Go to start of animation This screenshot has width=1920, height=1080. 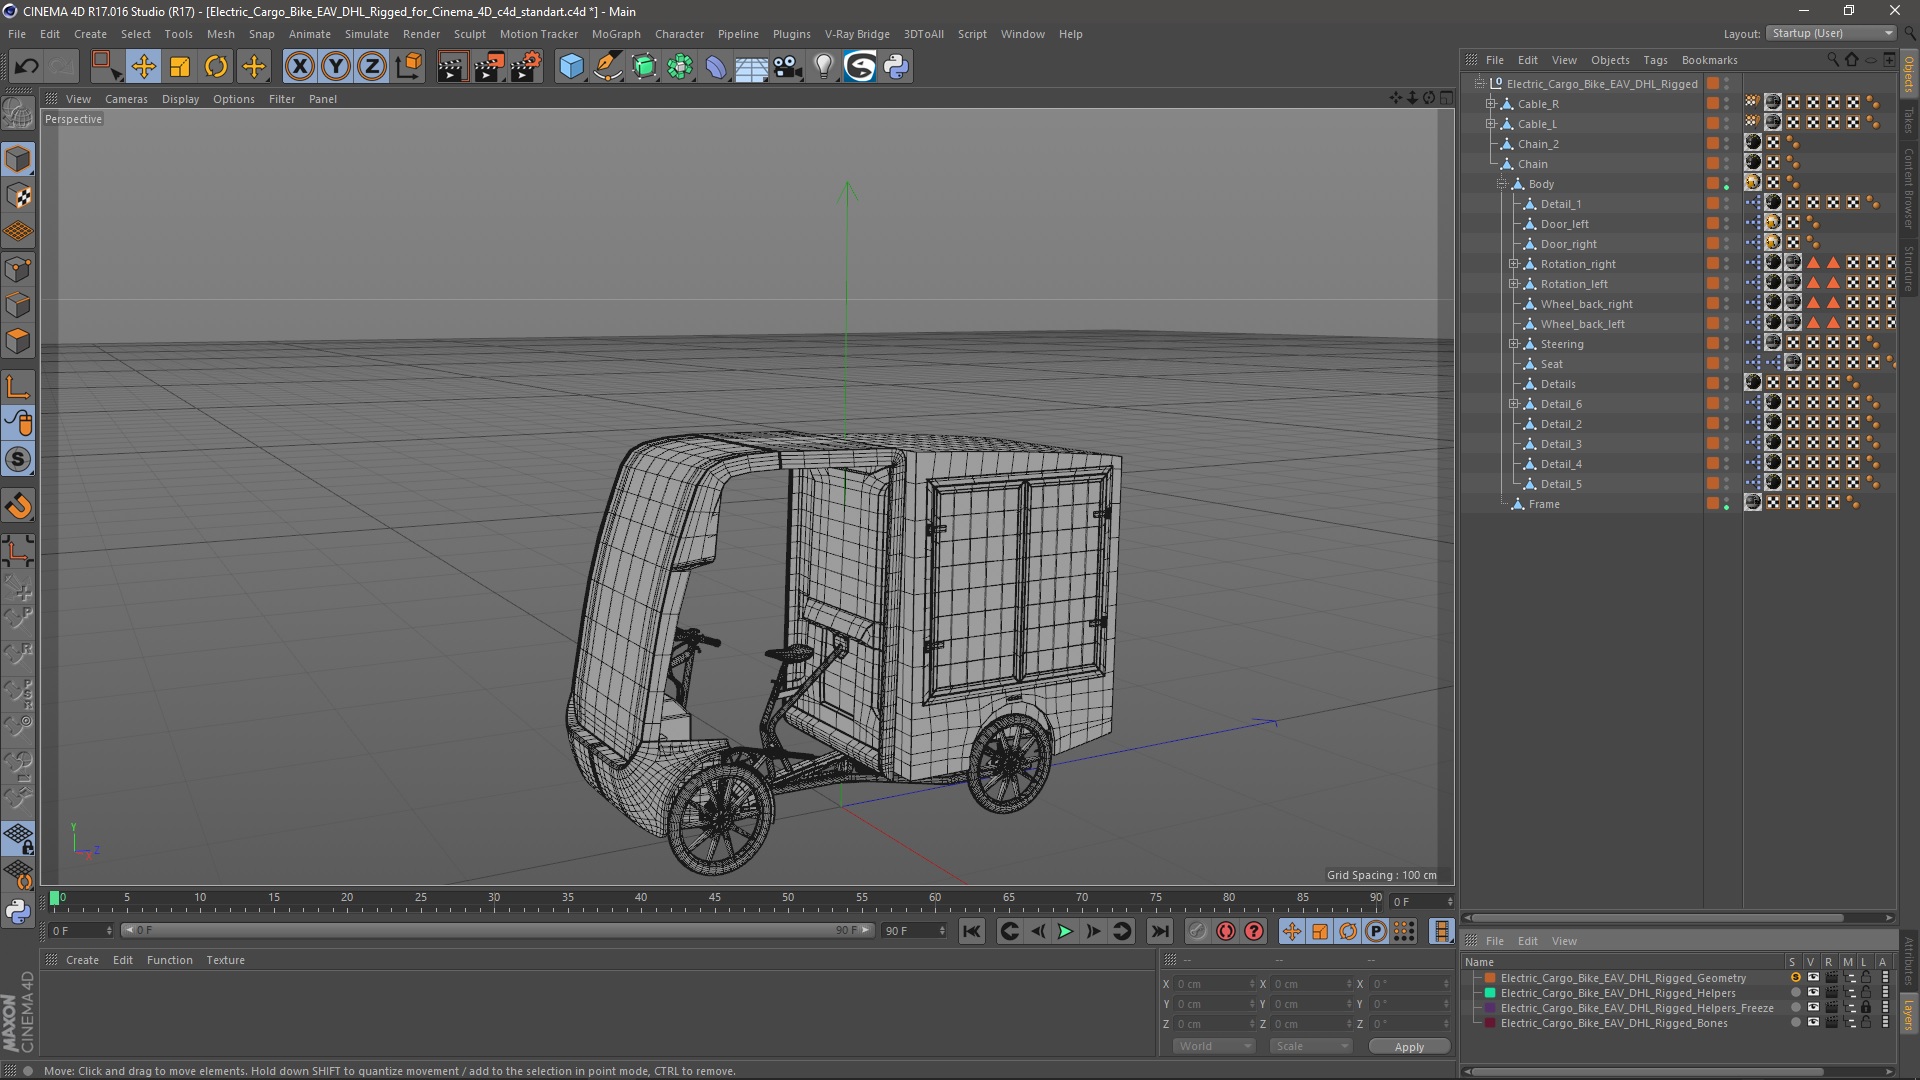coord(971,931)
